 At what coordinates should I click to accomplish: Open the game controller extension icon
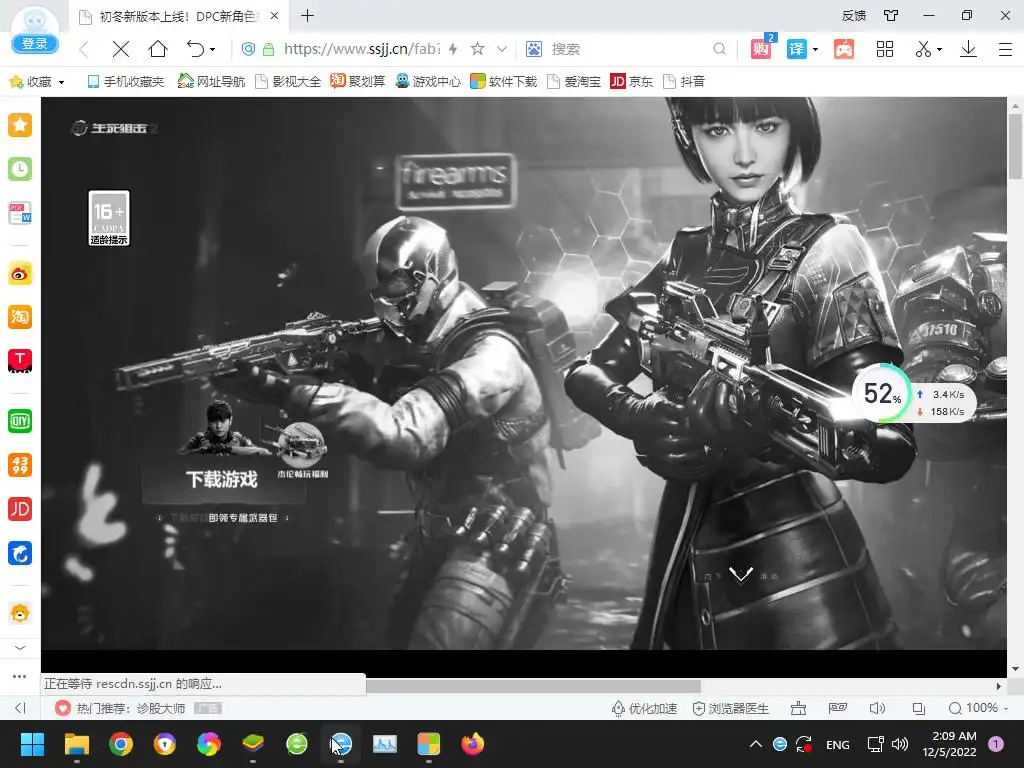[844, 49]
